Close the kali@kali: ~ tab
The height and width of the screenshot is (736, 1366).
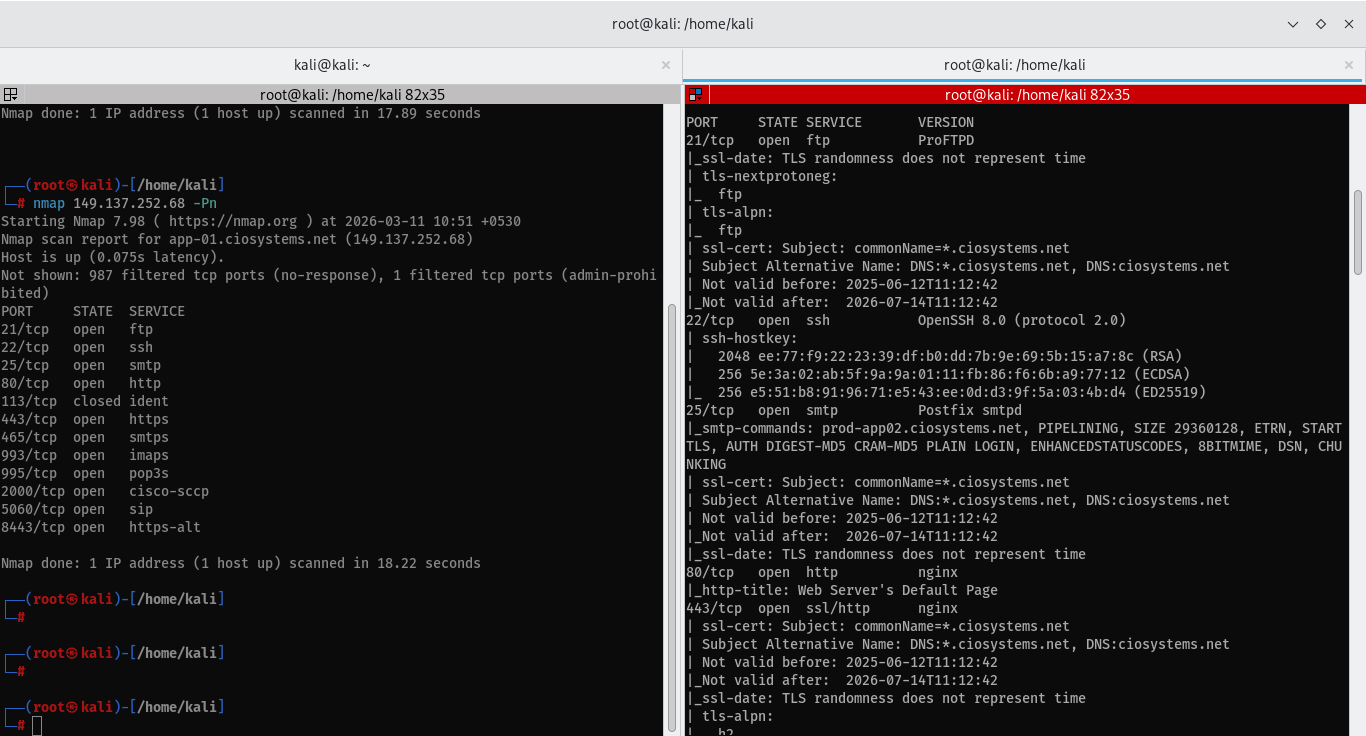[x=666, y=65]
